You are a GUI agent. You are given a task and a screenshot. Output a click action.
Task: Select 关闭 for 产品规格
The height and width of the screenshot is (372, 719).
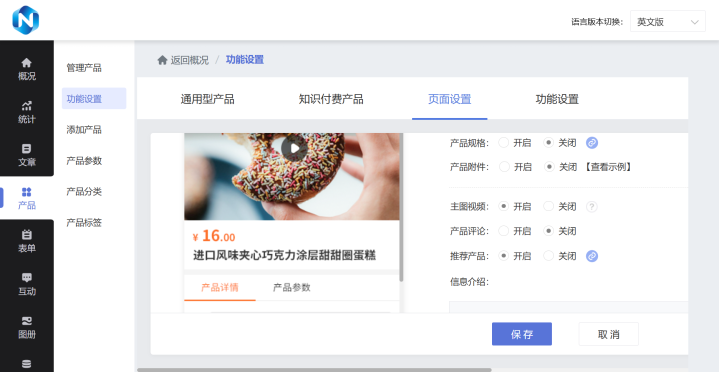(x=548, y=143)
